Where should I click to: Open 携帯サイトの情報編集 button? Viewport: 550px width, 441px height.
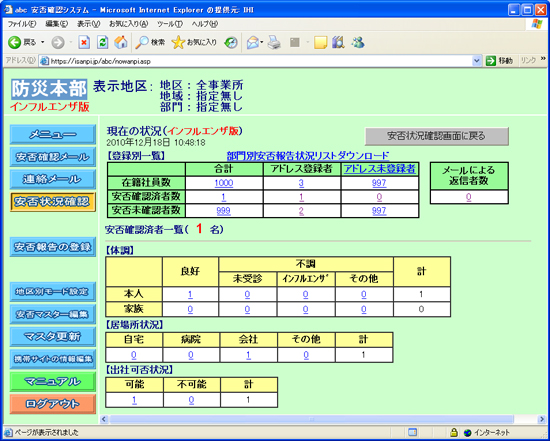53,359
